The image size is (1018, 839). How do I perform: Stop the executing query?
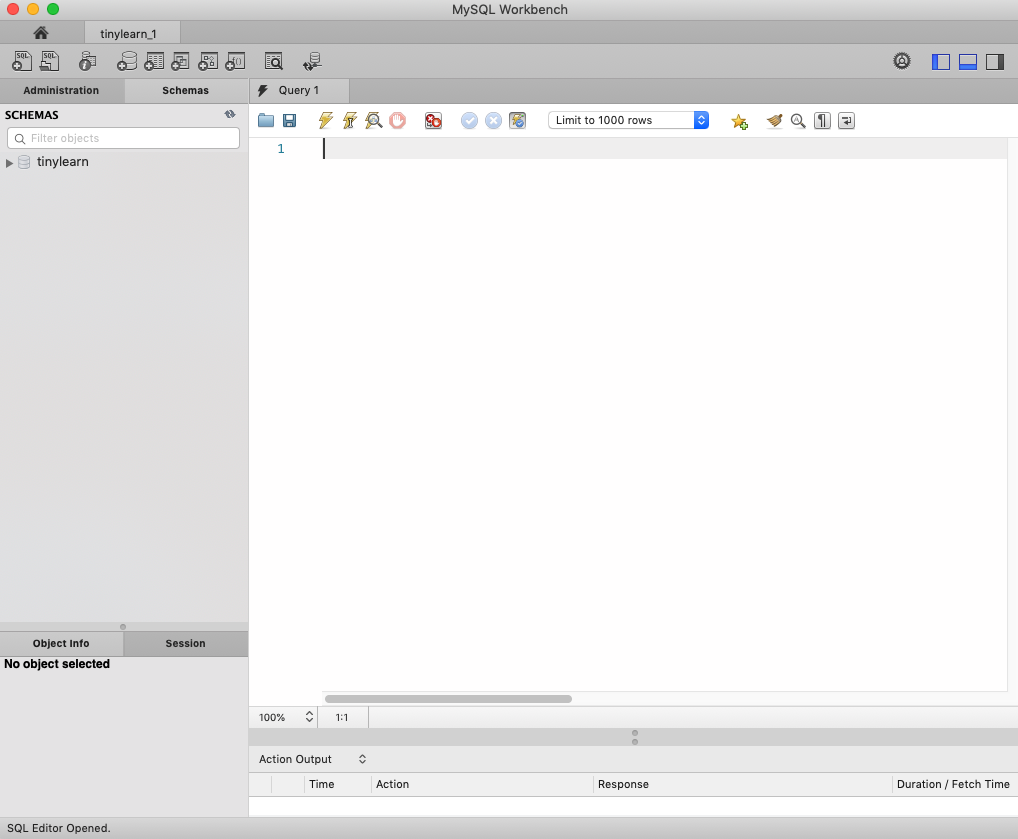pos(397,120)
